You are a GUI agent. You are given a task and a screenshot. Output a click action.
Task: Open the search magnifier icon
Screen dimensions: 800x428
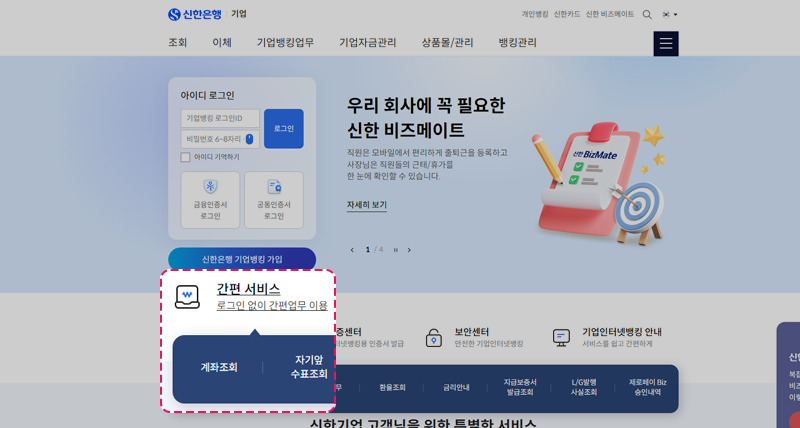point(647,15)
